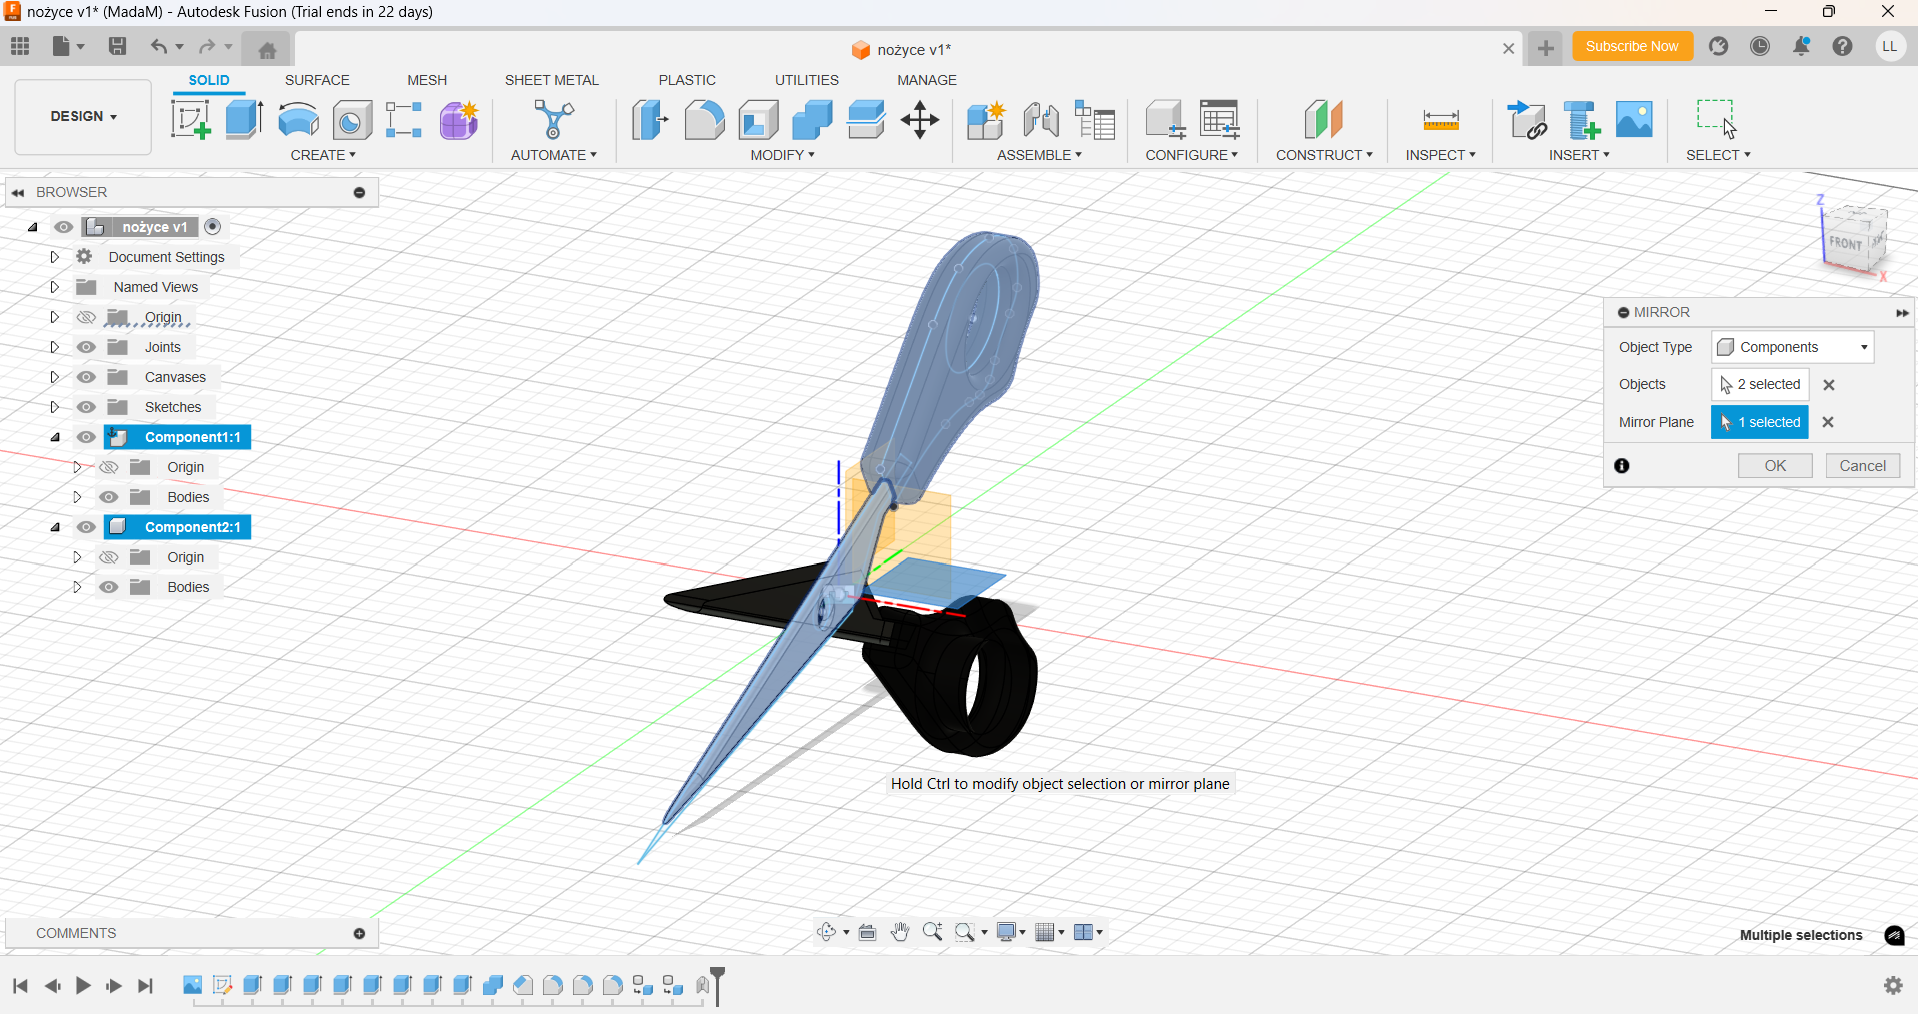
Task: Select the Press Pull tool icon
Action: [650, 120]
